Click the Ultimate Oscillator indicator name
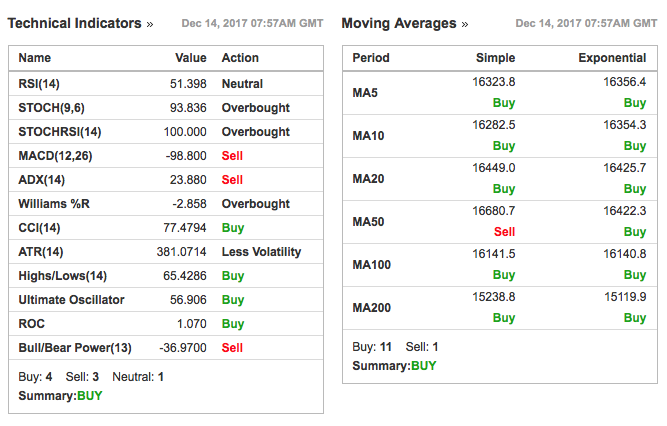The width and height of the screenshot is (667, 426). (x=70, y=300)
